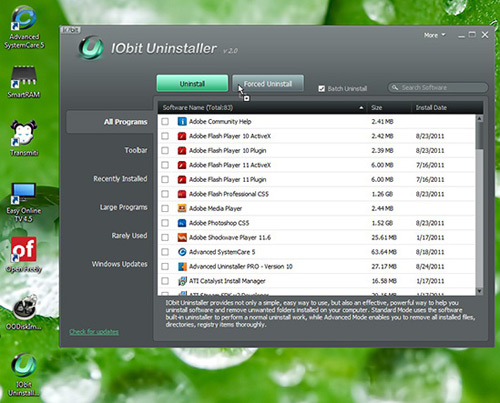Tick Adobe Flash Player 10 ActiveX checkbox
Viewport: 500px width, 403px height.
[x=165, y=136]
